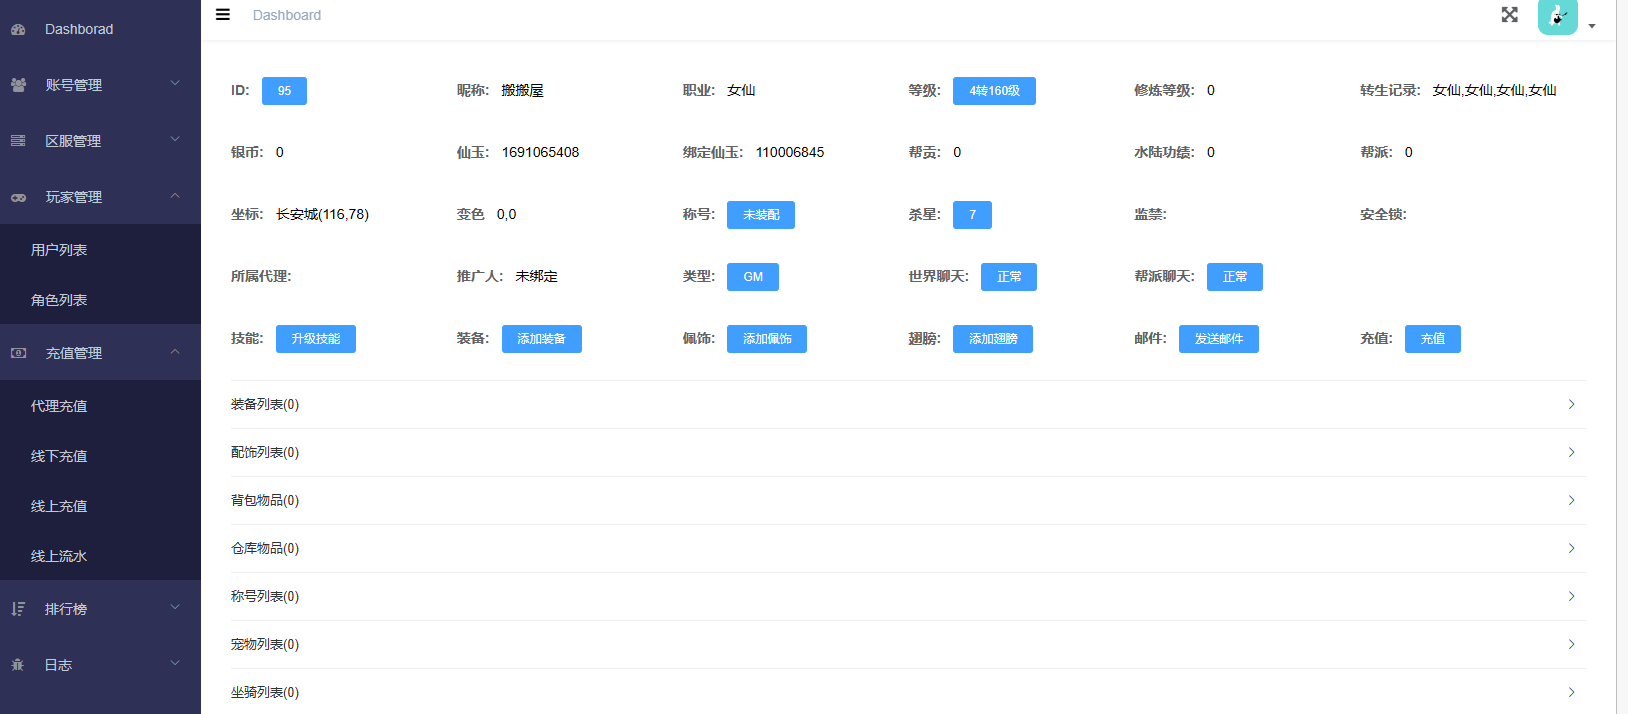The height and width of the screenshot is (714, 1628).
Task: Click the 账号管理 users icon
Action: coord(18,86)
